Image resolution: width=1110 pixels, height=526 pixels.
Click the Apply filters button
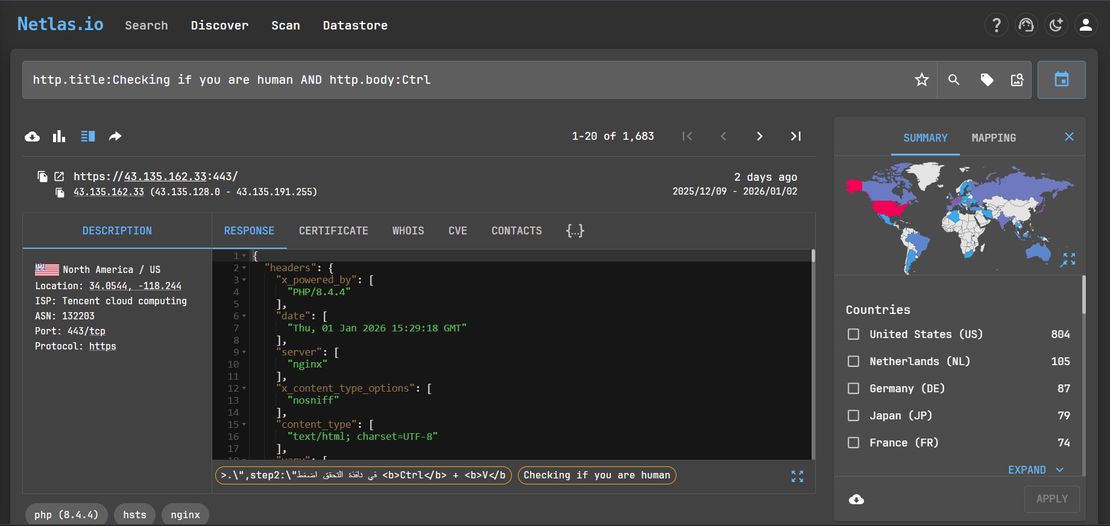pyautogui.click(x=1052, y=499)
